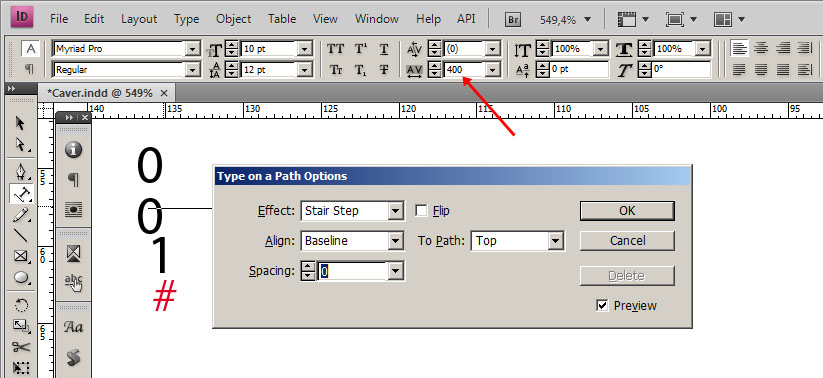
Task: Click the Go to Bridge Br button
Action: (513, 20)
